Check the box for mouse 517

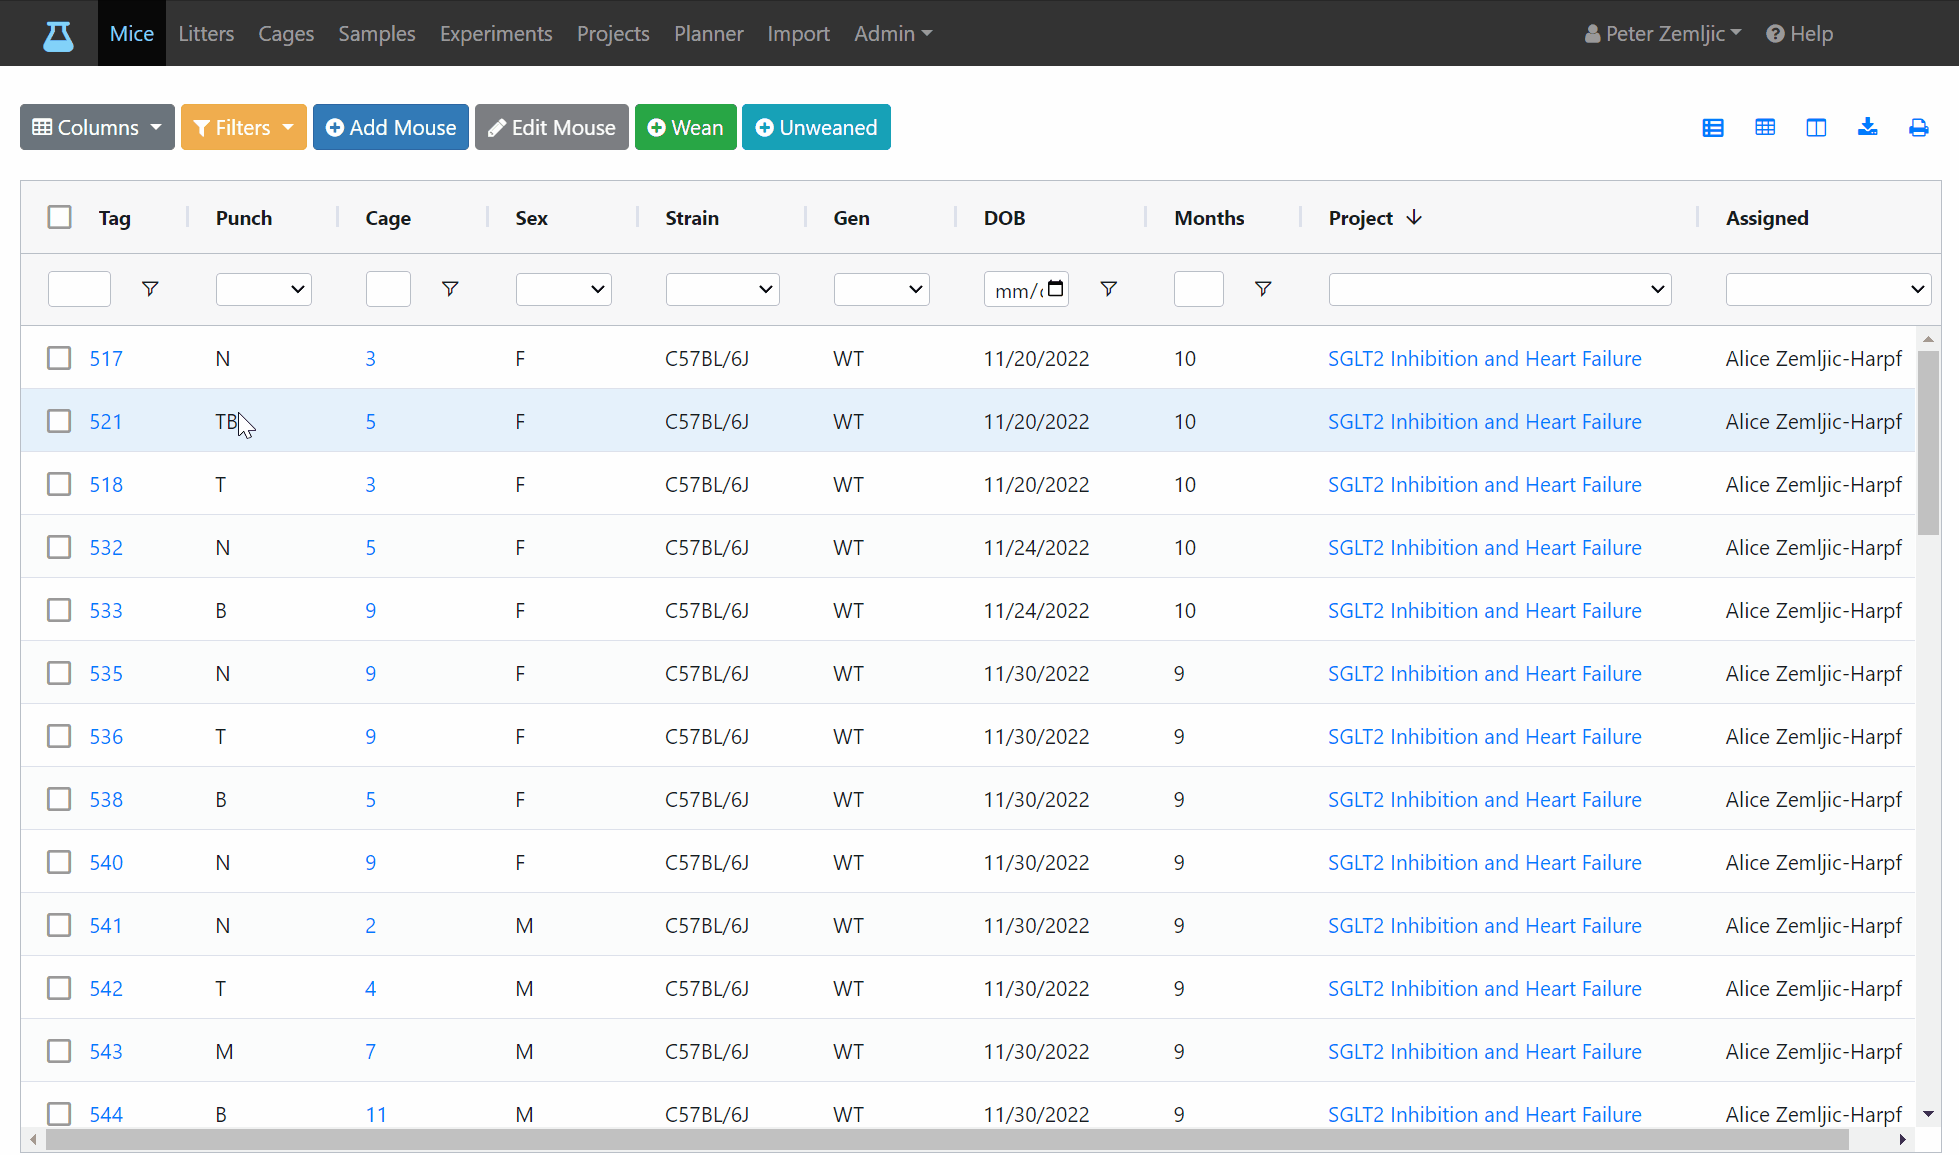pos(60,358)
